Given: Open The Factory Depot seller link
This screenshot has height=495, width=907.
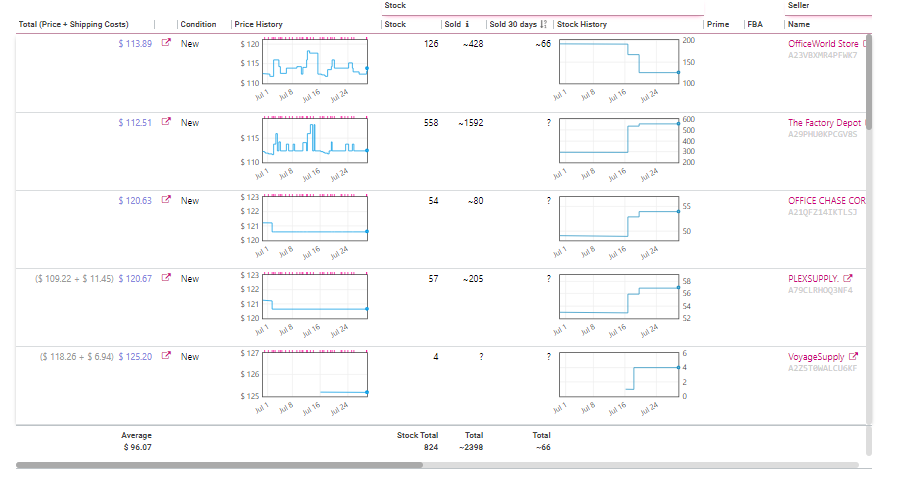Looking at the screenshot, I should [827, 123].
